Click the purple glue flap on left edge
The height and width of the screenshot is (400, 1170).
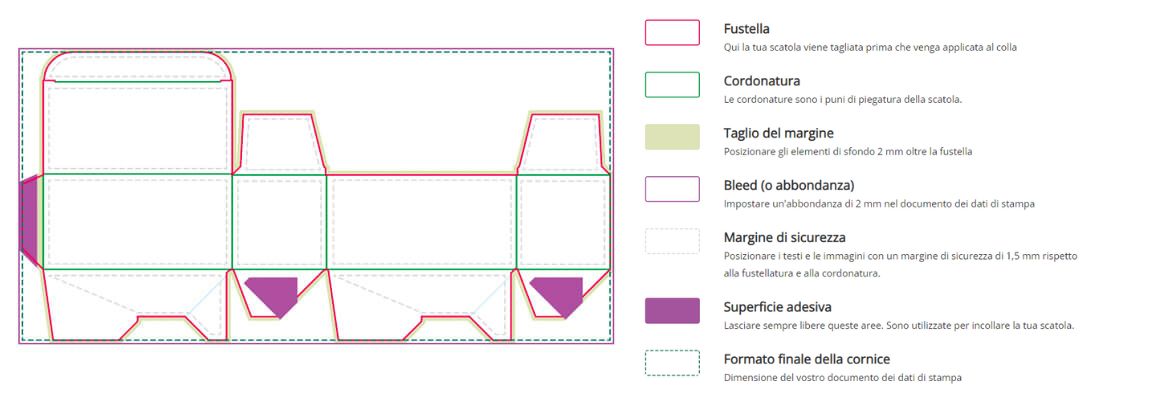[x=29, y=218]
